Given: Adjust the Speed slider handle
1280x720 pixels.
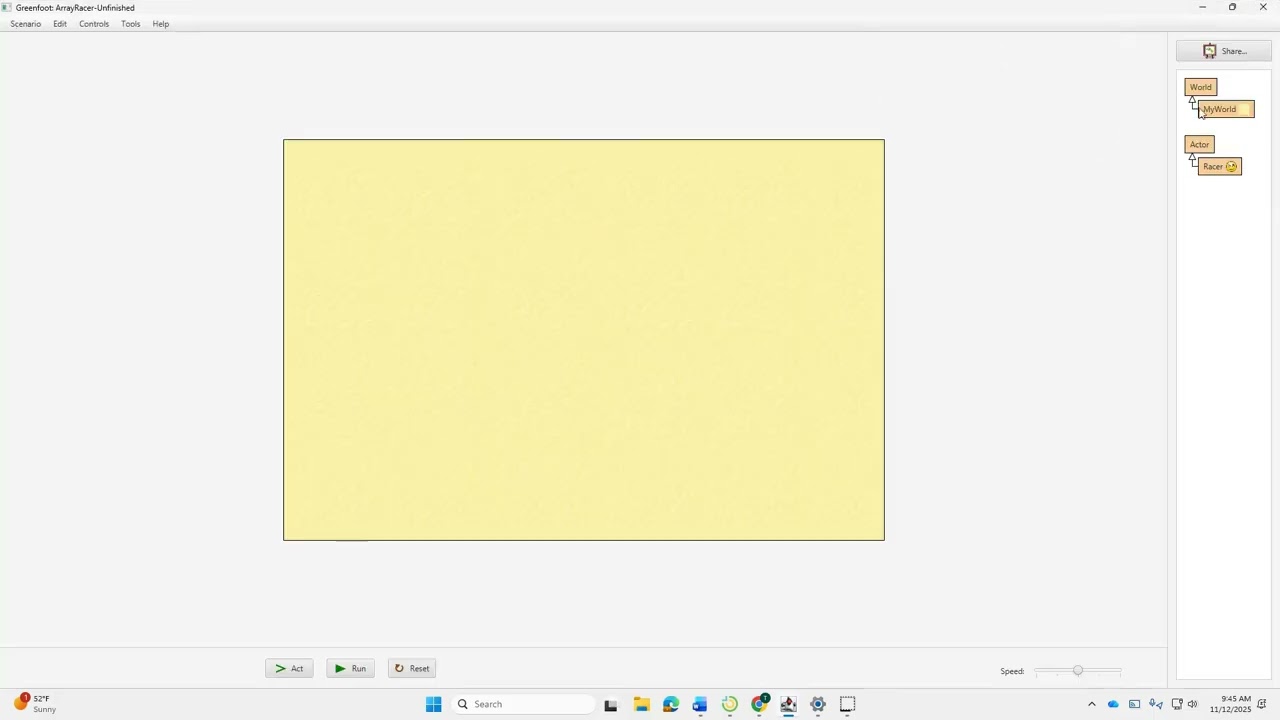Looking at the screenshot, I should [x=1078, y=671].
